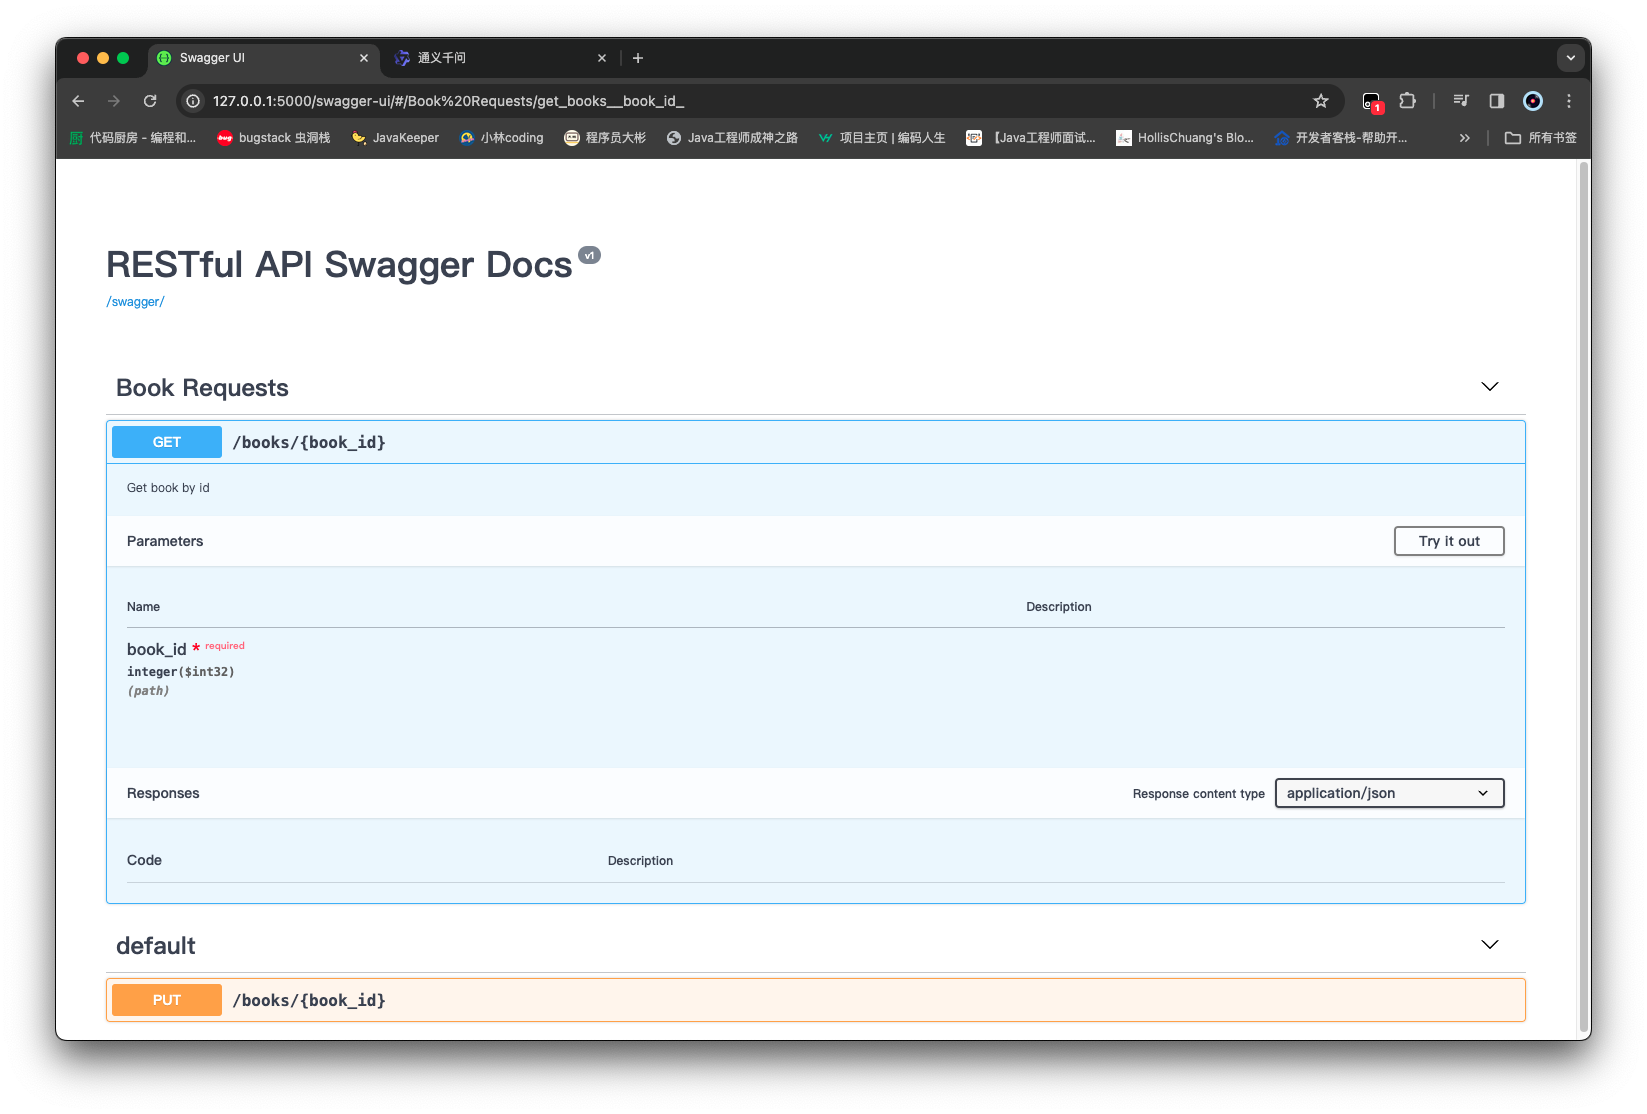Close the 通义千问 tab
This screenshot has width=1647, height=1114.
[x=602, y=58]
